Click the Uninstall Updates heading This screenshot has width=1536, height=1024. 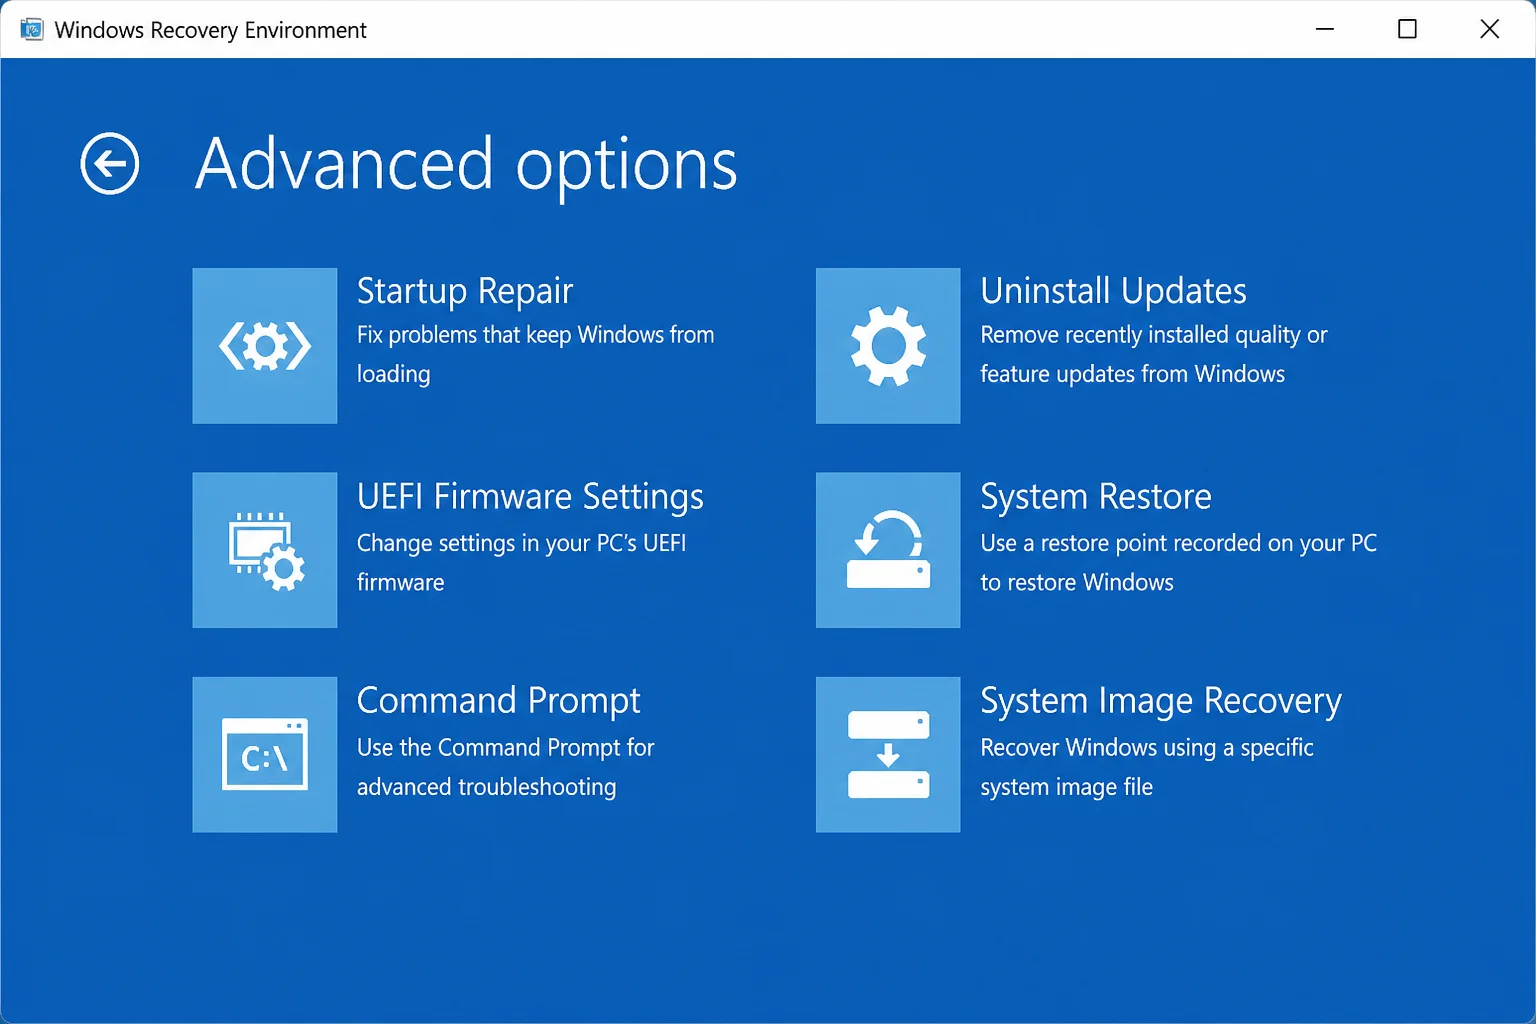(1113, 291)
